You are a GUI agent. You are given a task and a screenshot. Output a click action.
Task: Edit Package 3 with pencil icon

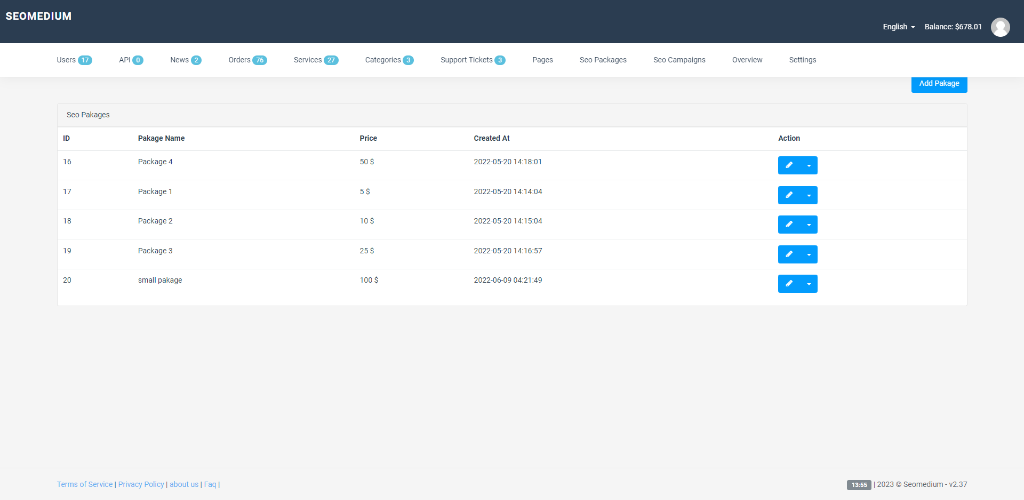pos(789,254)
